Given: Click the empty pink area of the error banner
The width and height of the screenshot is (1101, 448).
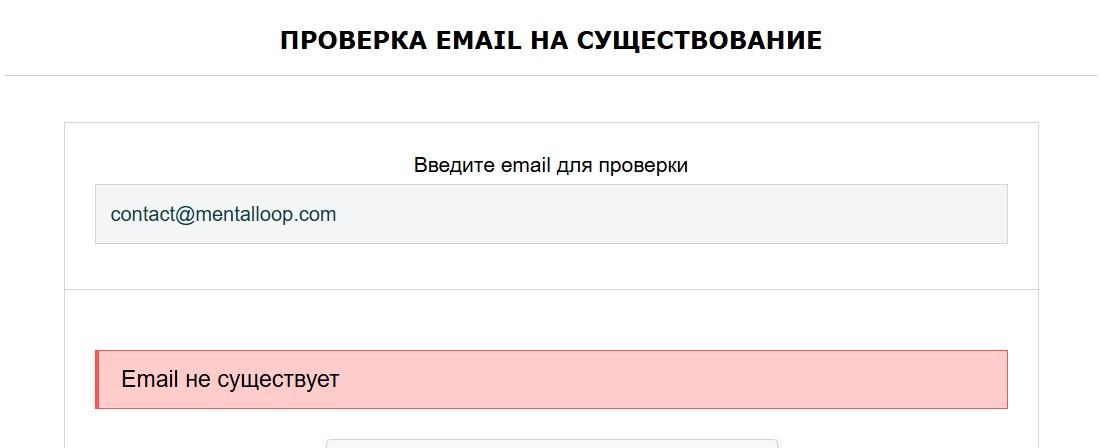Looking at the screenshot, I should click(700, 380).
